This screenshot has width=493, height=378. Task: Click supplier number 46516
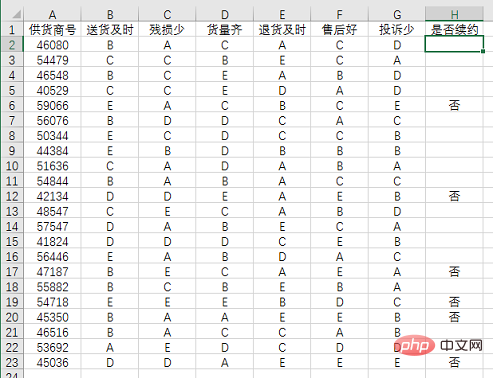(x=52, y=332)
